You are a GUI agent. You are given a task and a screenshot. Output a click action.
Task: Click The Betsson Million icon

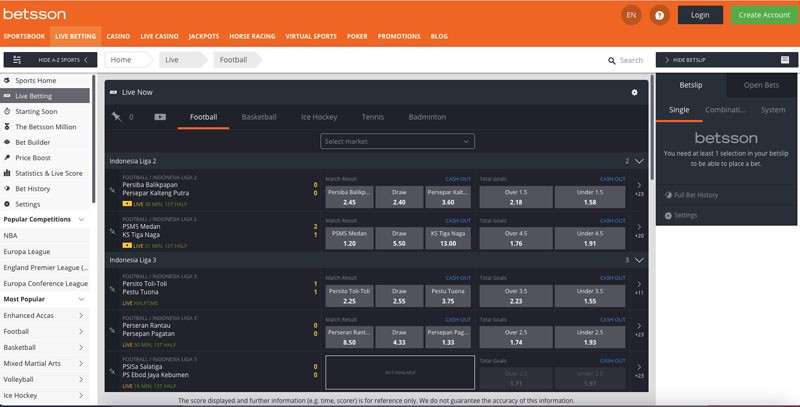7,126
